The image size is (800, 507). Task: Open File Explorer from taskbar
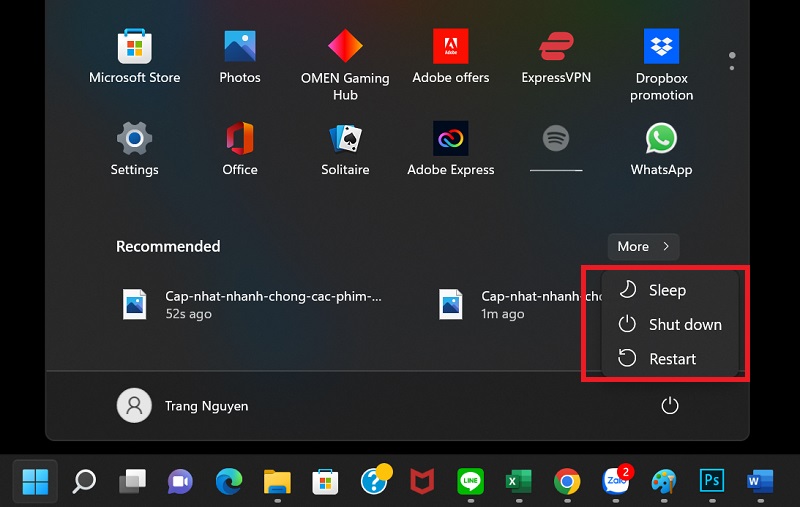click(x=277, y=481)
